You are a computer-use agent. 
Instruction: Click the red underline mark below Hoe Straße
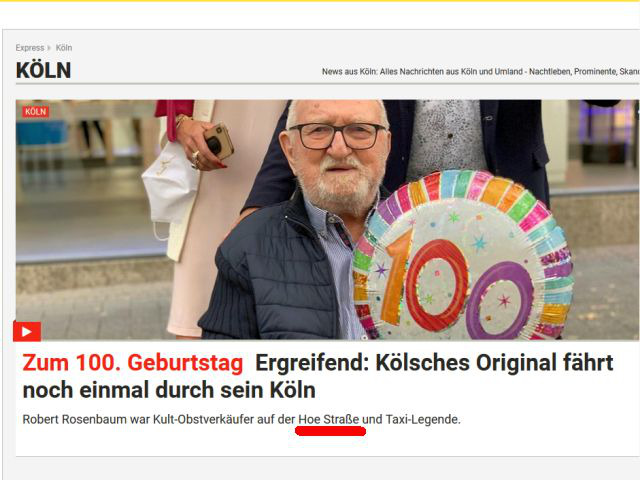click(x=330, y=431)
